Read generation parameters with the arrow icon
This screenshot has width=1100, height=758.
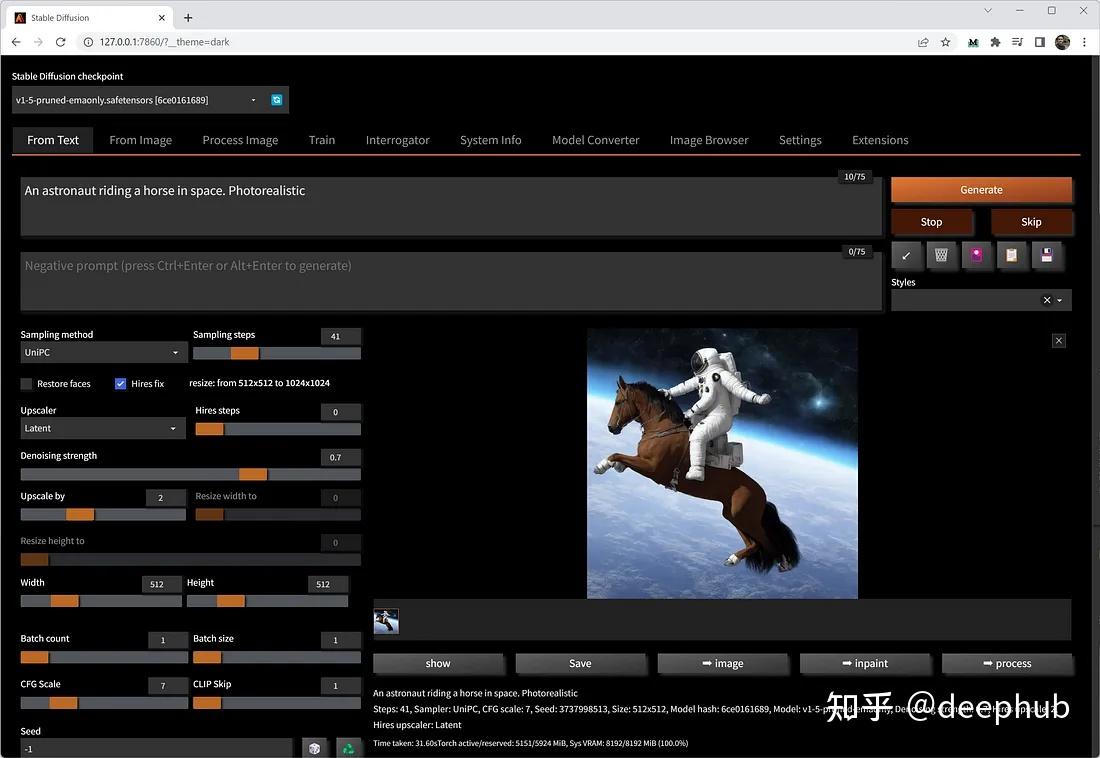(x=906, y=255)
